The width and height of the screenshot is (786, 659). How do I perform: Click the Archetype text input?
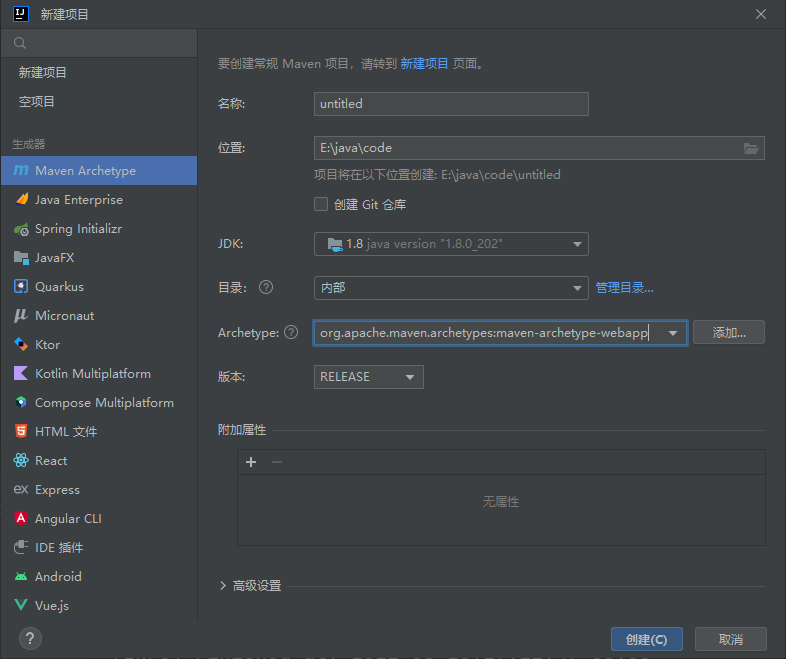click(x=486, y=333)
